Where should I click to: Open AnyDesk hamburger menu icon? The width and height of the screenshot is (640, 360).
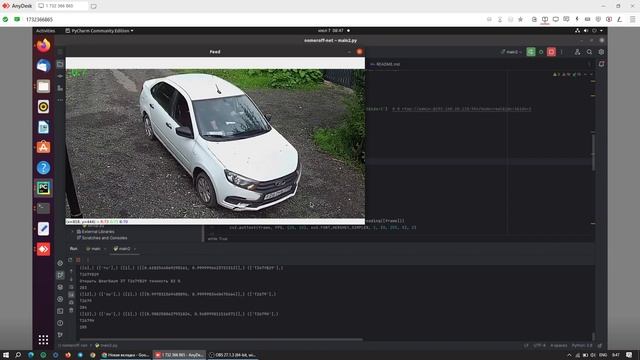(632, 19)
